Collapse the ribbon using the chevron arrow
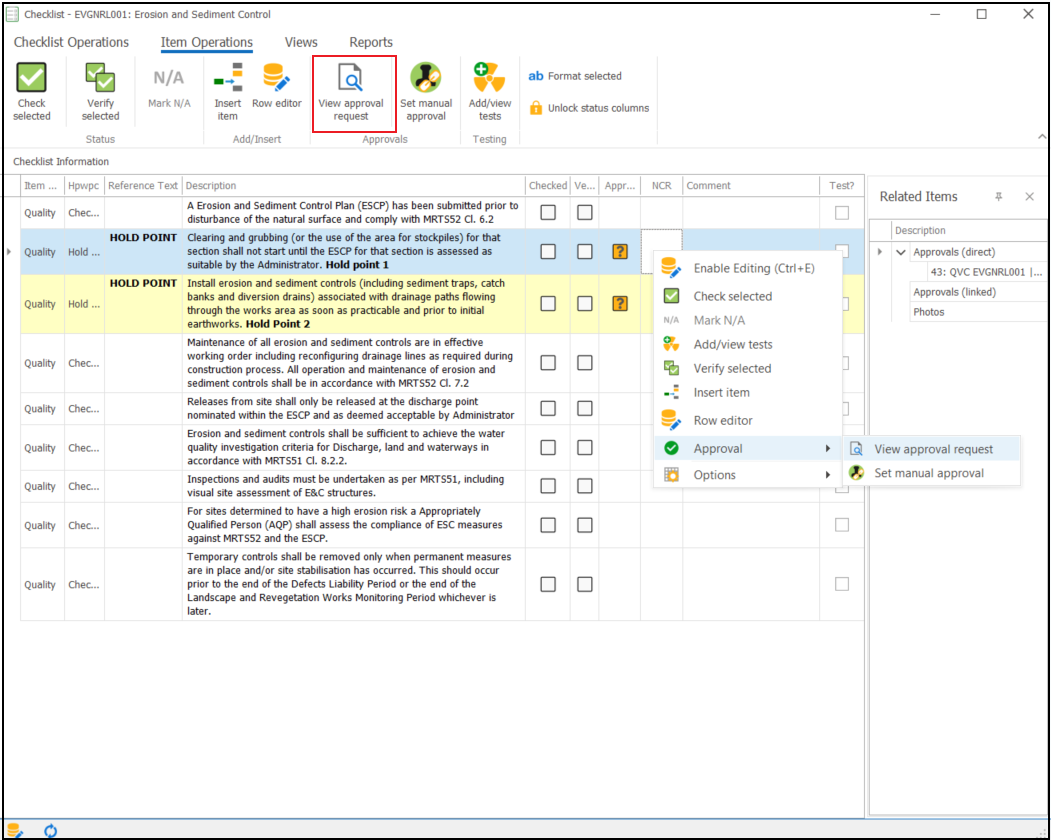The image size is (1051, 840). [1042, 137]
